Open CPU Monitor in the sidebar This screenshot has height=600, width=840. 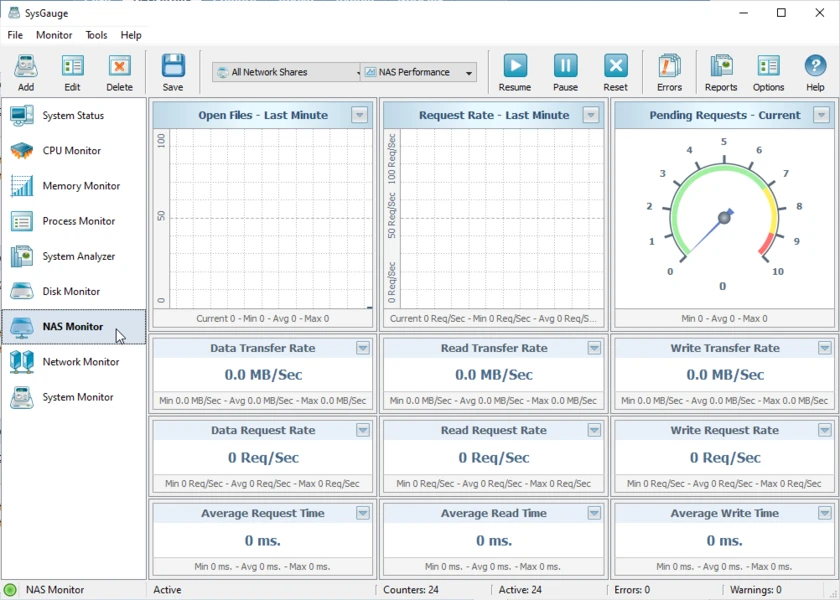click(74, 151)
